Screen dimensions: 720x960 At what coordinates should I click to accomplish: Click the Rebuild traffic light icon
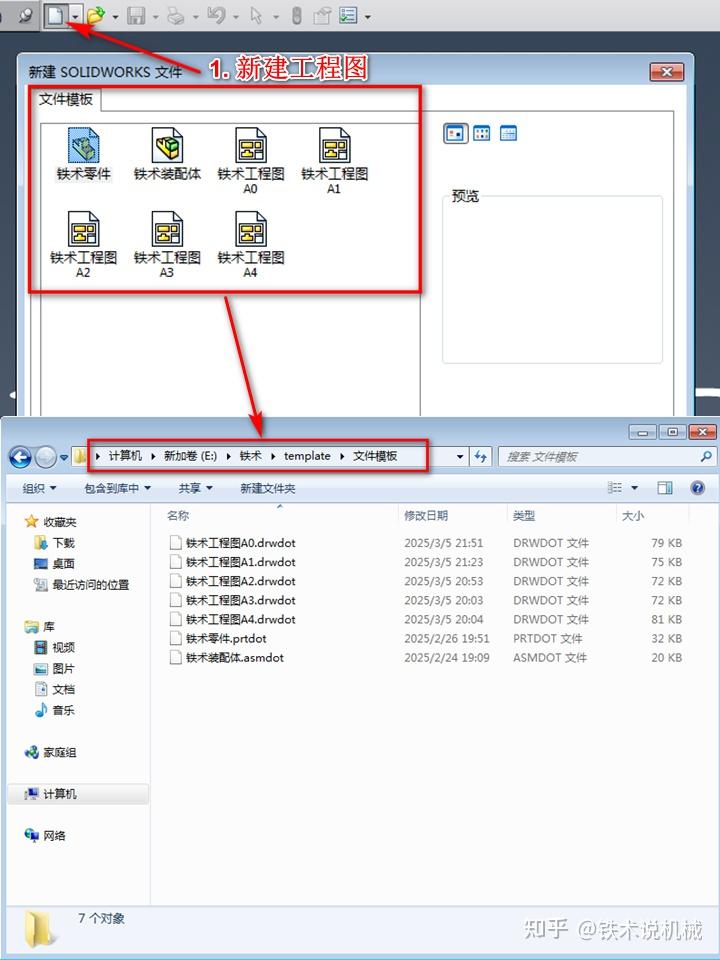tap(296, 15)
